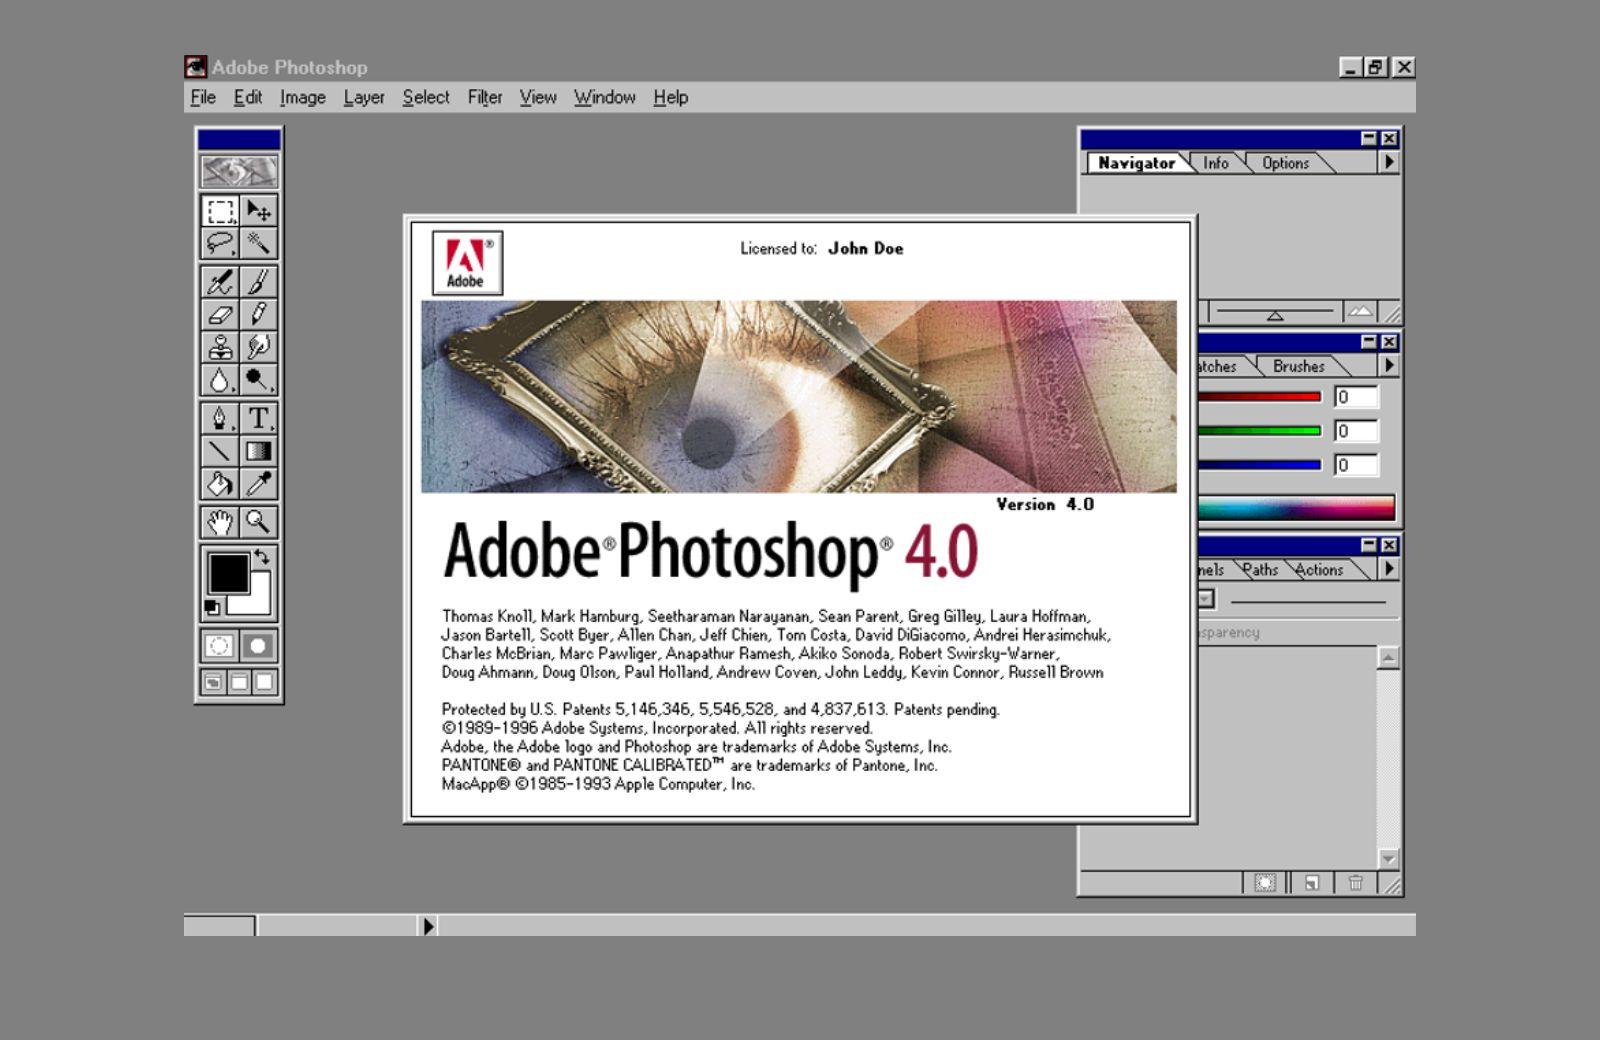Image resolution: width=1600 pixels, height=1040 pixels.
Task: Select the Magic Wand tool
Action: tap(258, 243)
